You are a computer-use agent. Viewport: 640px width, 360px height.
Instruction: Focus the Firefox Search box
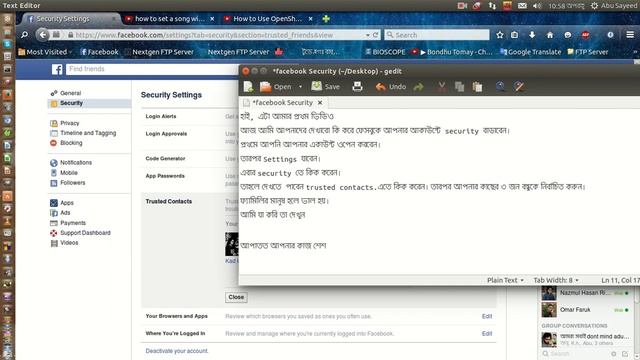(x=437, y=35)
